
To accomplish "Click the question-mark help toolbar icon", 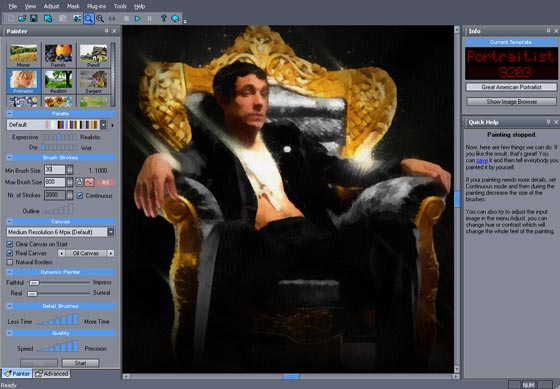I will tap(164, 18).
